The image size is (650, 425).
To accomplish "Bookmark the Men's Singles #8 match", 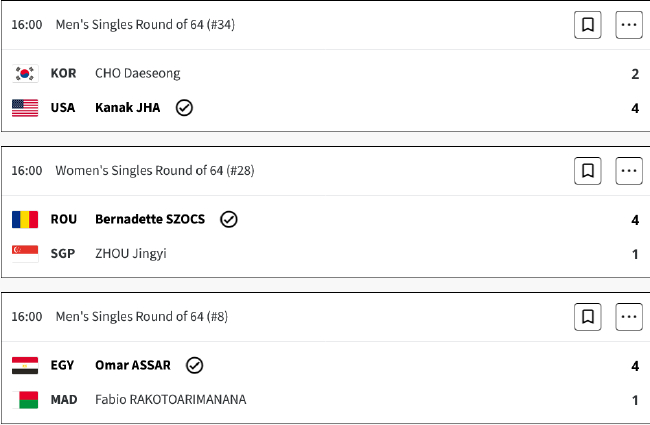I will tap(588, 317).
